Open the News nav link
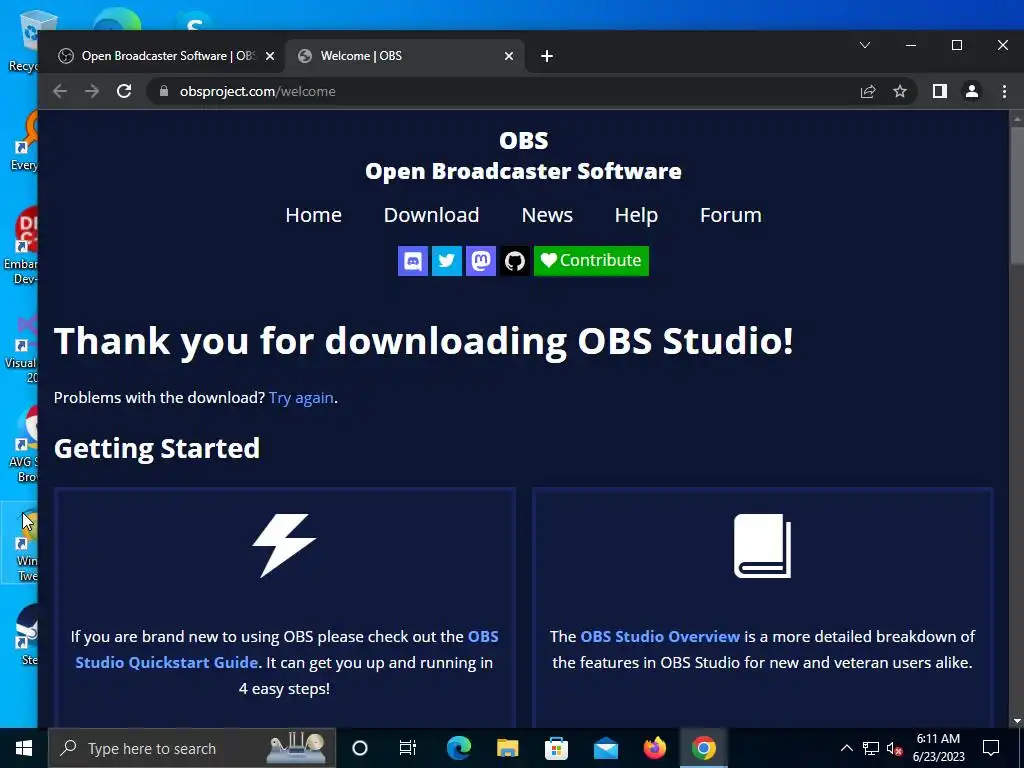The height and width of the screenshot is (768, 1024). (x=547, y=215)
